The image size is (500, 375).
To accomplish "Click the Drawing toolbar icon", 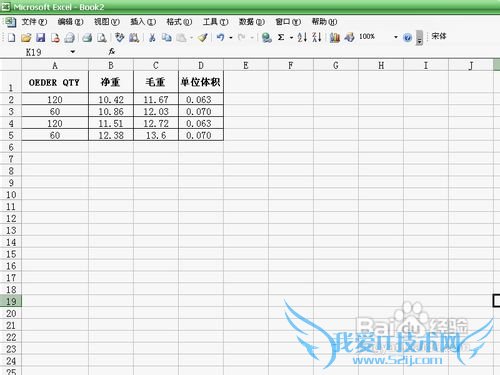I will tap(349, 37).
